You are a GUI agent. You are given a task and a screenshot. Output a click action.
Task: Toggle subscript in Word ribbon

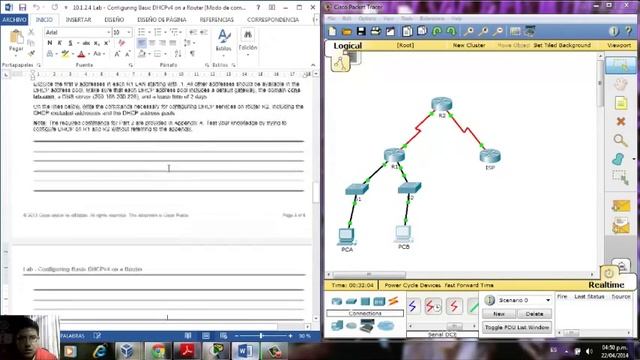pos(96,43)
